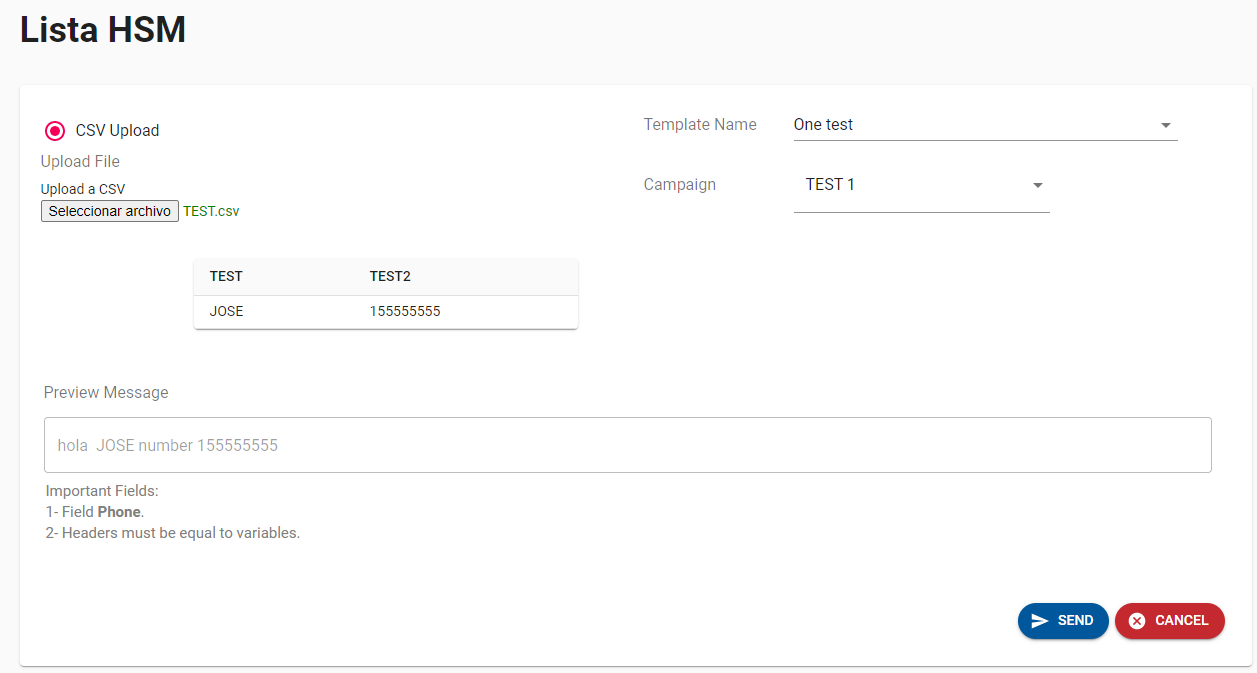
Task: Select the JOSE table cell
Action: pyautogui.click(x=227, y=312)
